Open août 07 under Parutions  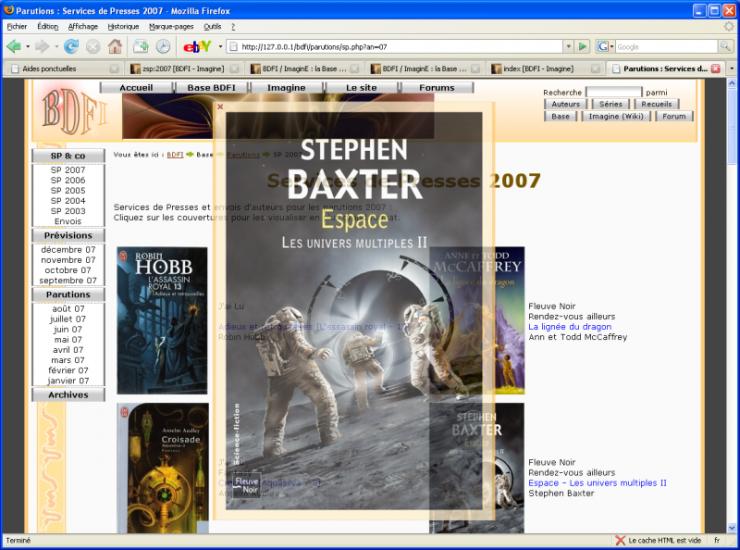point(68,308)
